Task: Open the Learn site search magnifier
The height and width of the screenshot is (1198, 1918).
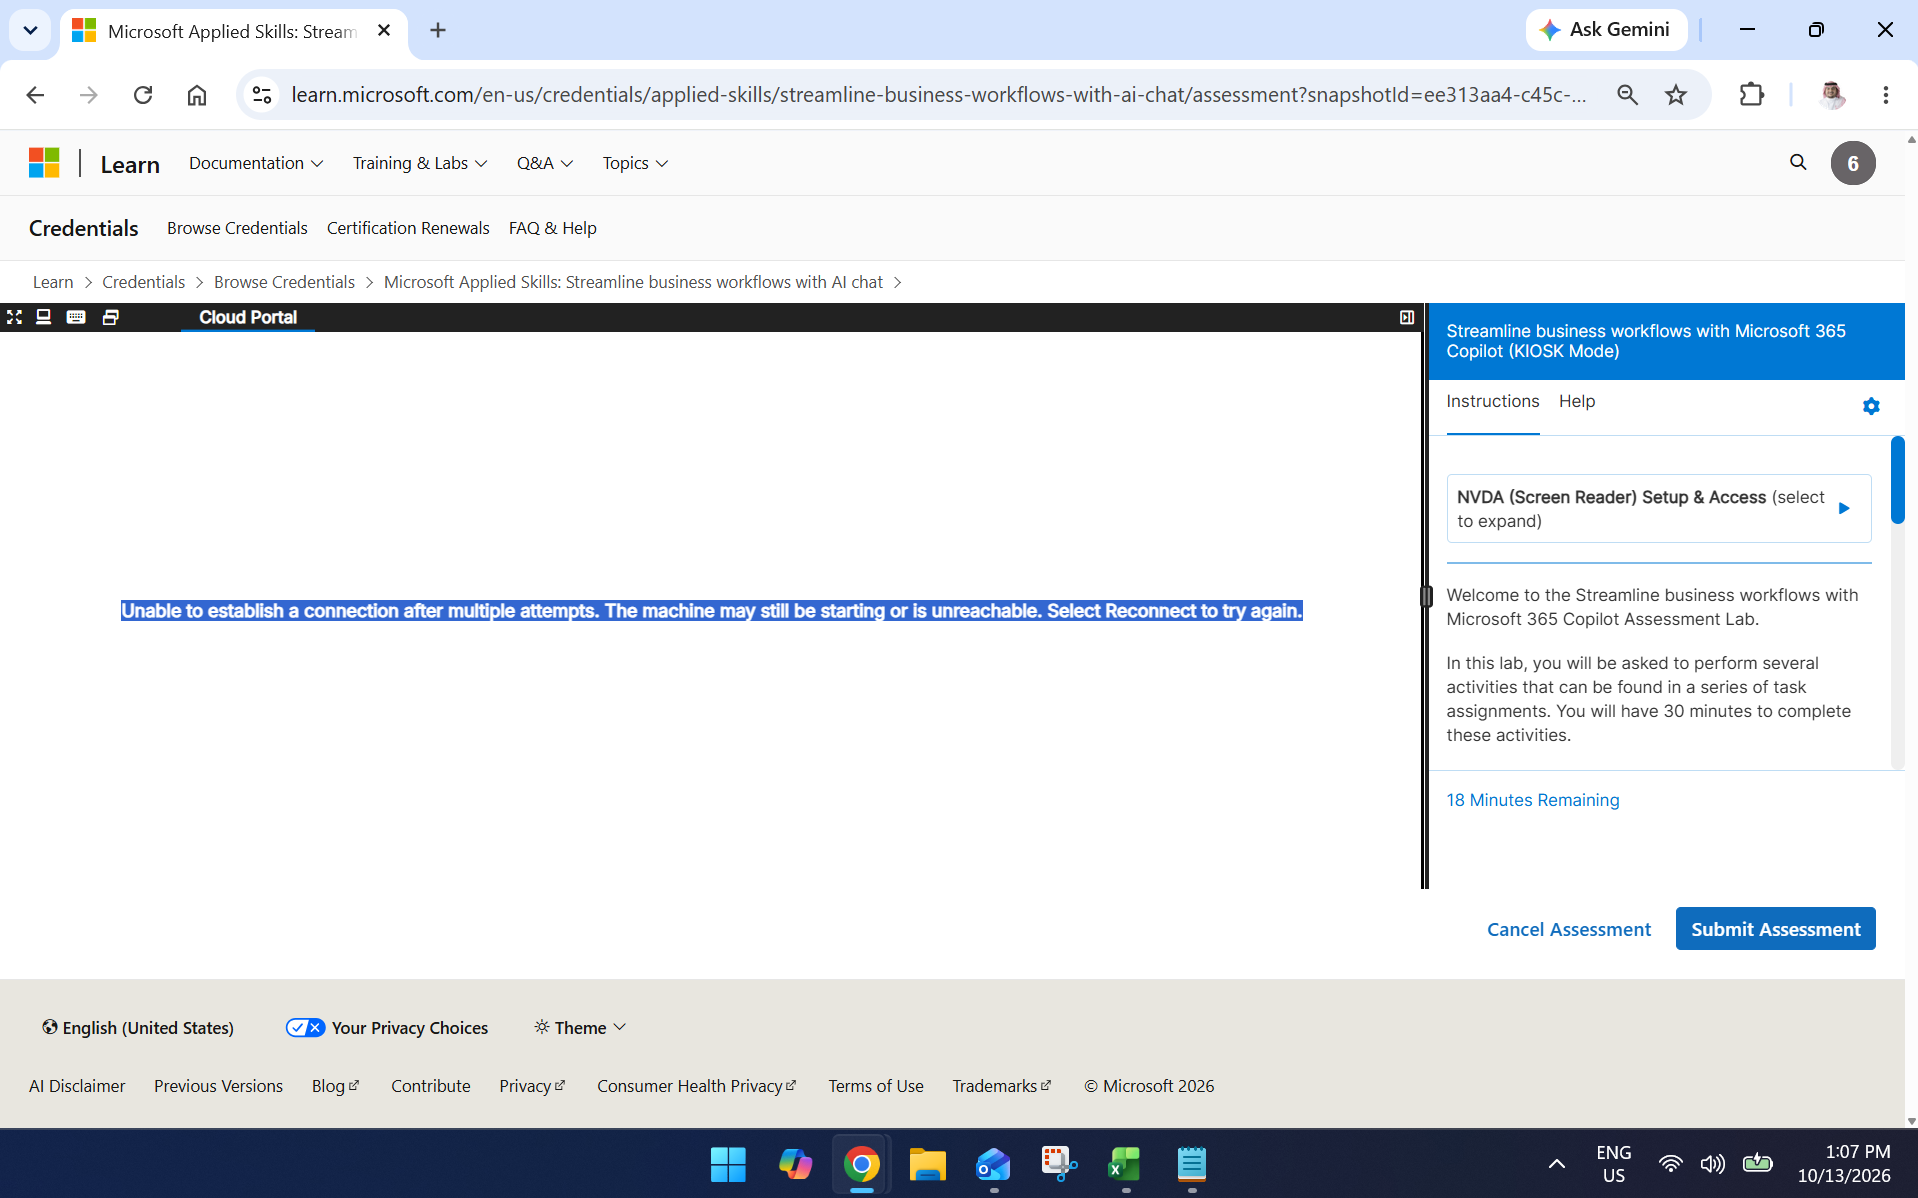Action: (1798, 163)
